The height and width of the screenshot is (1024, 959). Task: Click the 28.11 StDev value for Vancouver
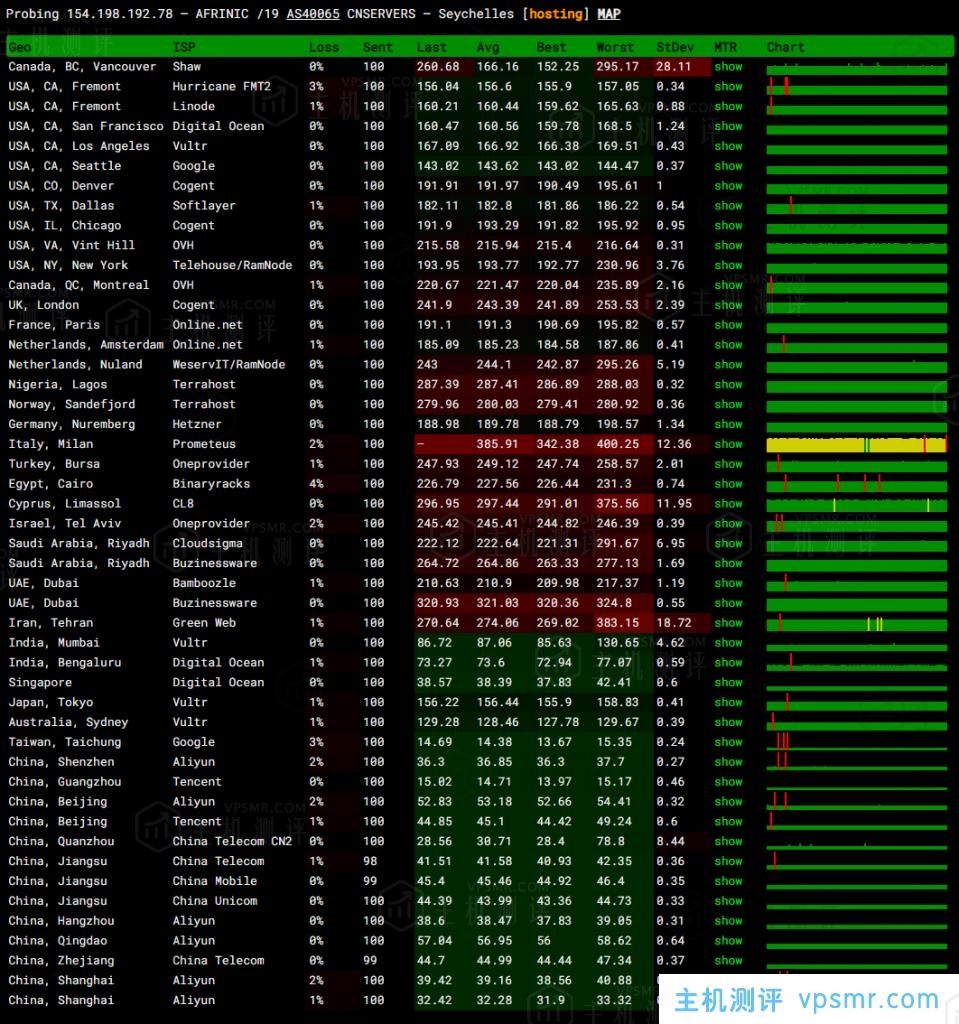tap(673, 67)
